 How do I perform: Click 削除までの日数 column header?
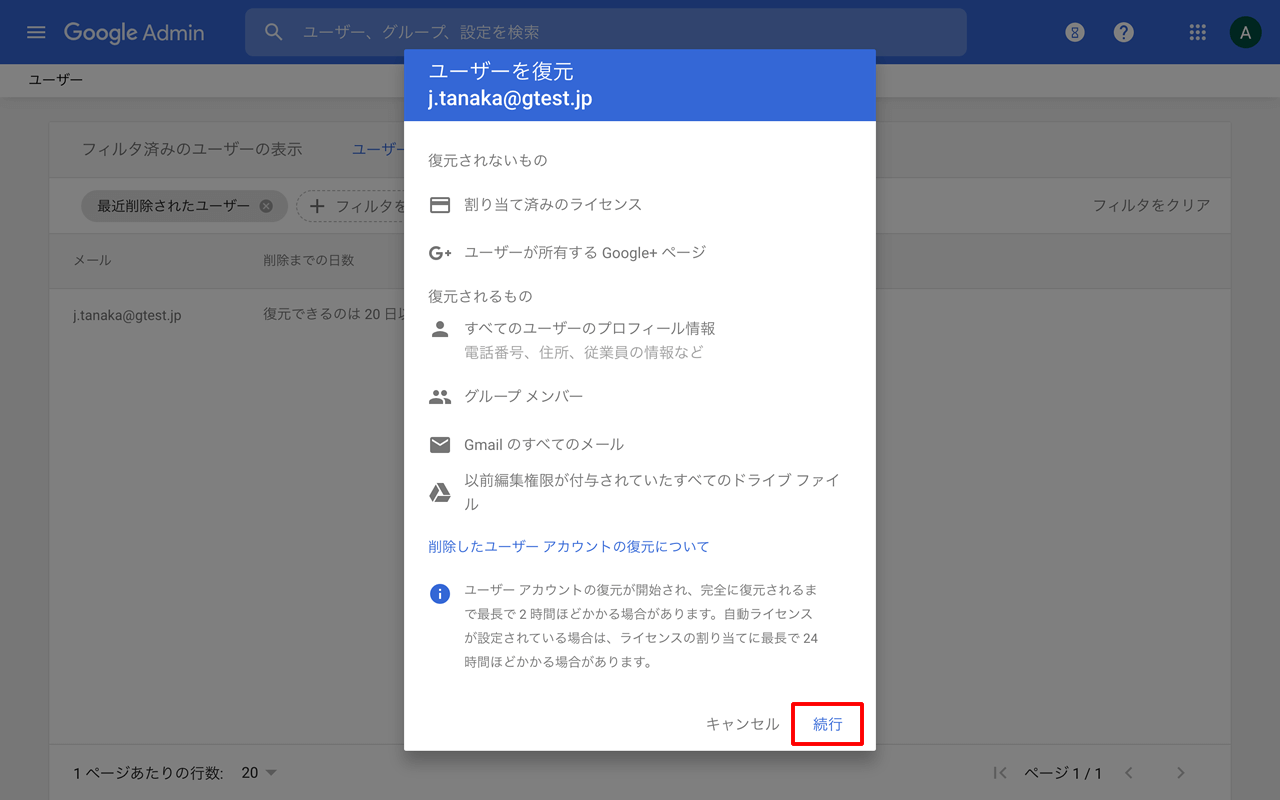(309, 260)
